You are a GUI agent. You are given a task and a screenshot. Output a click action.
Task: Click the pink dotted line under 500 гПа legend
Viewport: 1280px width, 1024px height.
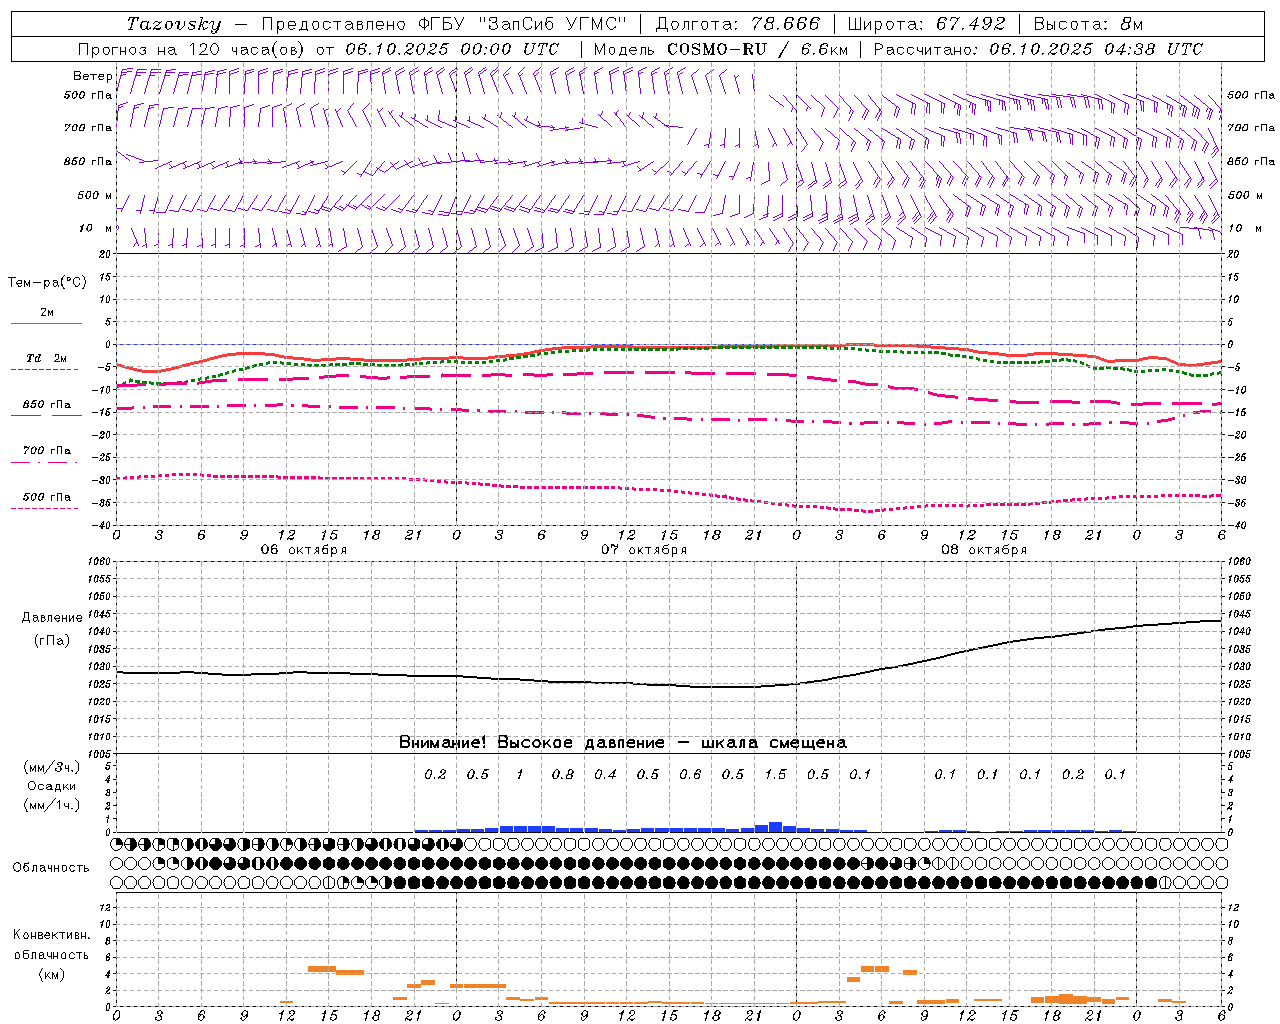[x=45, y=508]
